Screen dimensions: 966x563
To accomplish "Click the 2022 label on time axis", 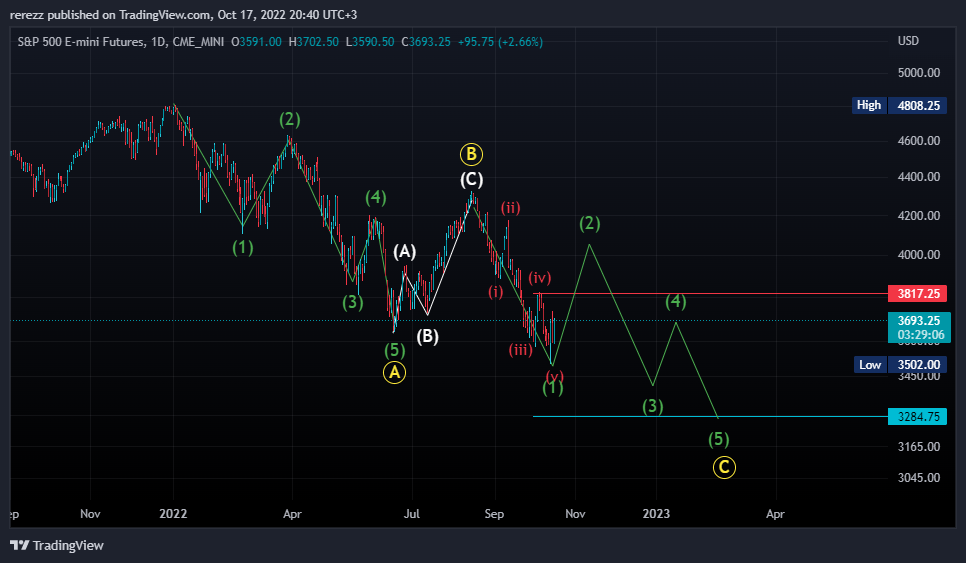I will click(x=173, y=514).
